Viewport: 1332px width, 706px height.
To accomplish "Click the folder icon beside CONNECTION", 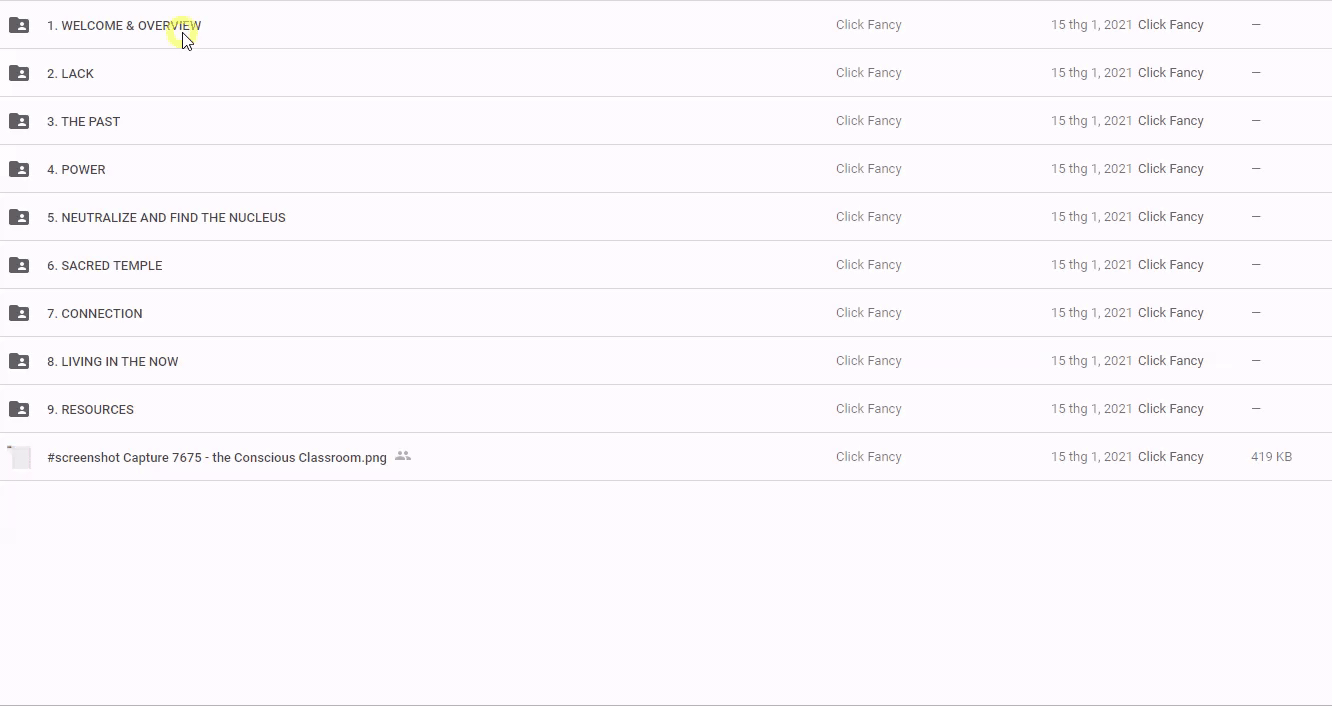I will pos(19,313).
